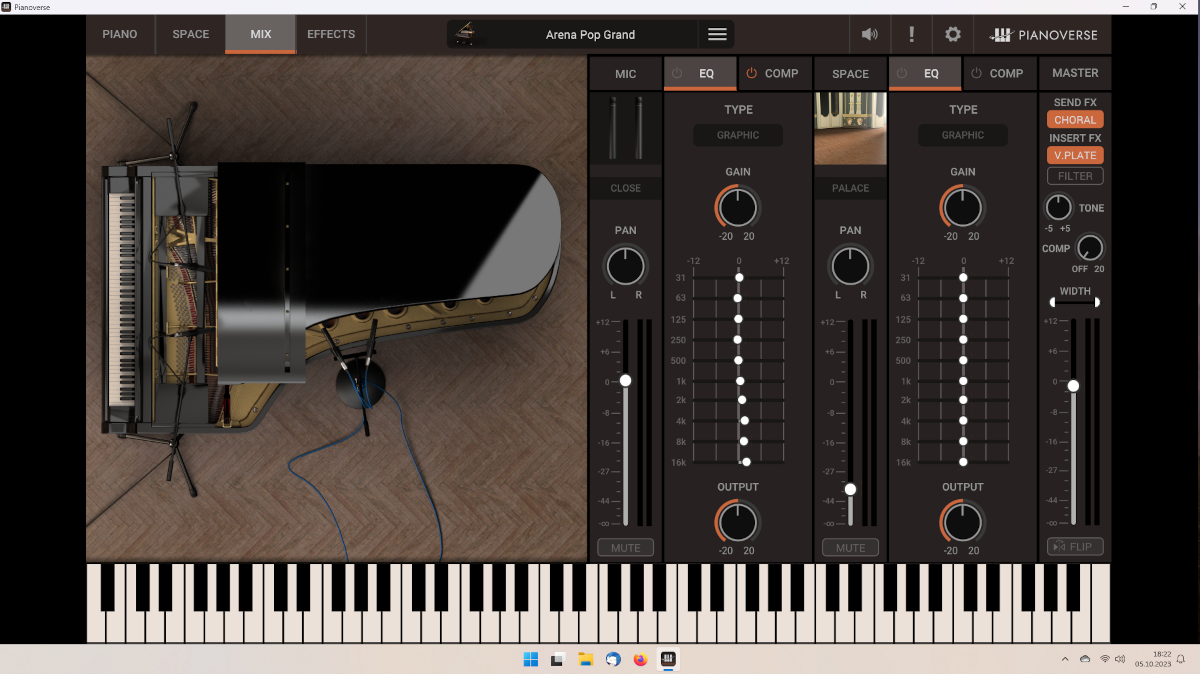Image resolution: width=1200 pixels, height=674 pixels.
Task: Click the MASTER section header
Action: click(x=1075, y=73)
